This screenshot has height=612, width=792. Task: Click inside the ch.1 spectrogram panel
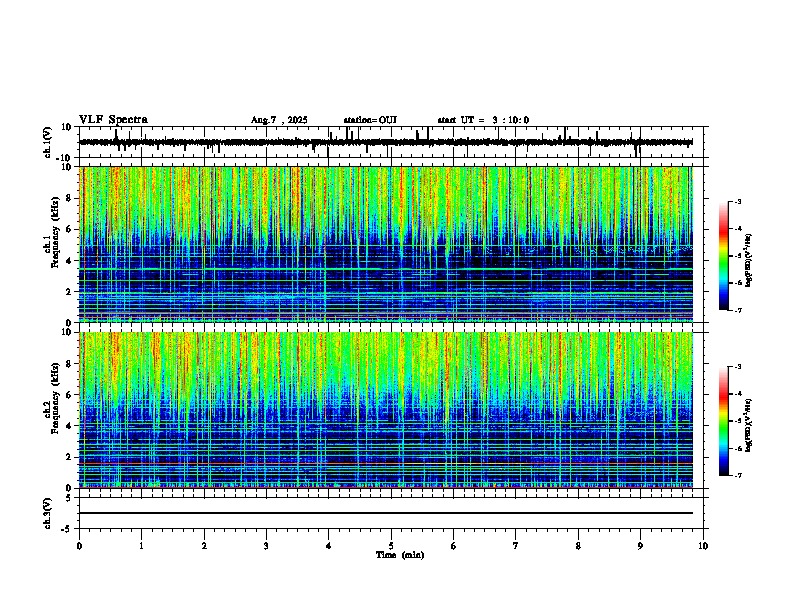pos(386,244)
